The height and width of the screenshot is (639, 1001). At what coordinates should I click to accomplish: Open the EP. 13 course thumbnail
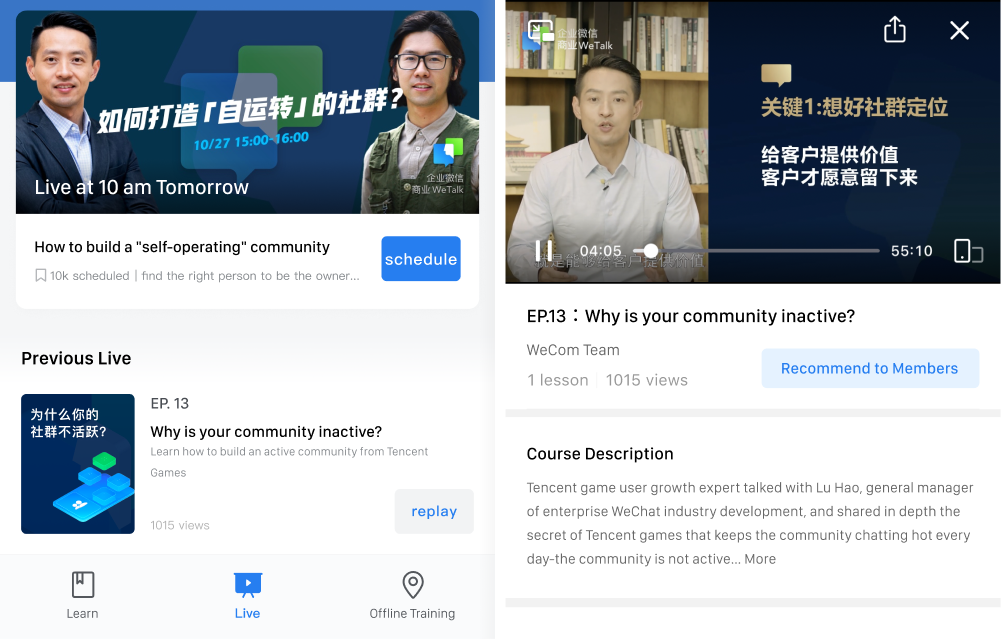(78, 463)
